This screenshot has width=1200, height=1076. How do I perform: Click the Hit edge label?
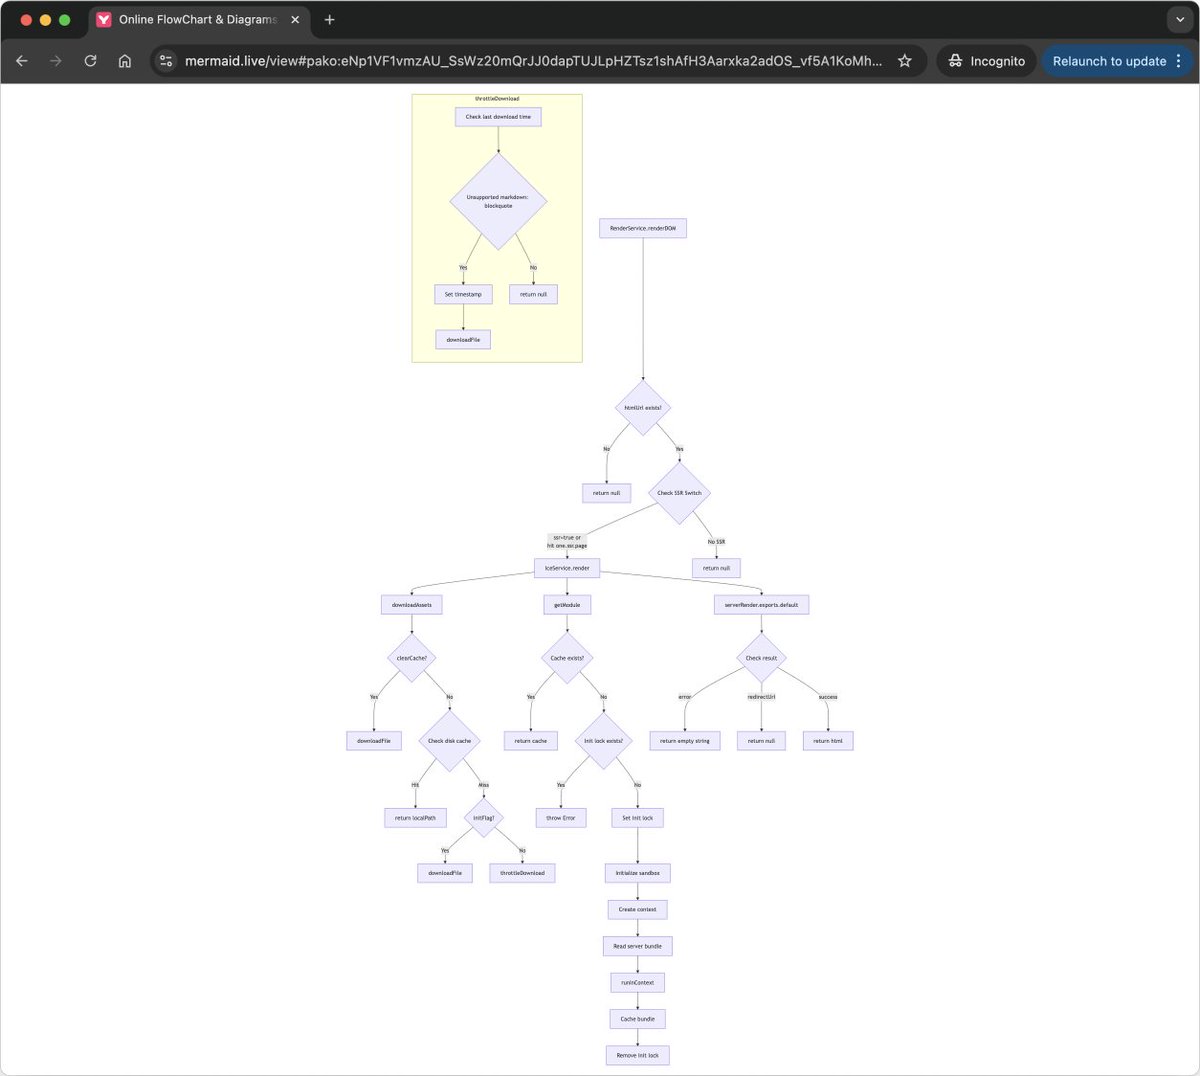415,785
